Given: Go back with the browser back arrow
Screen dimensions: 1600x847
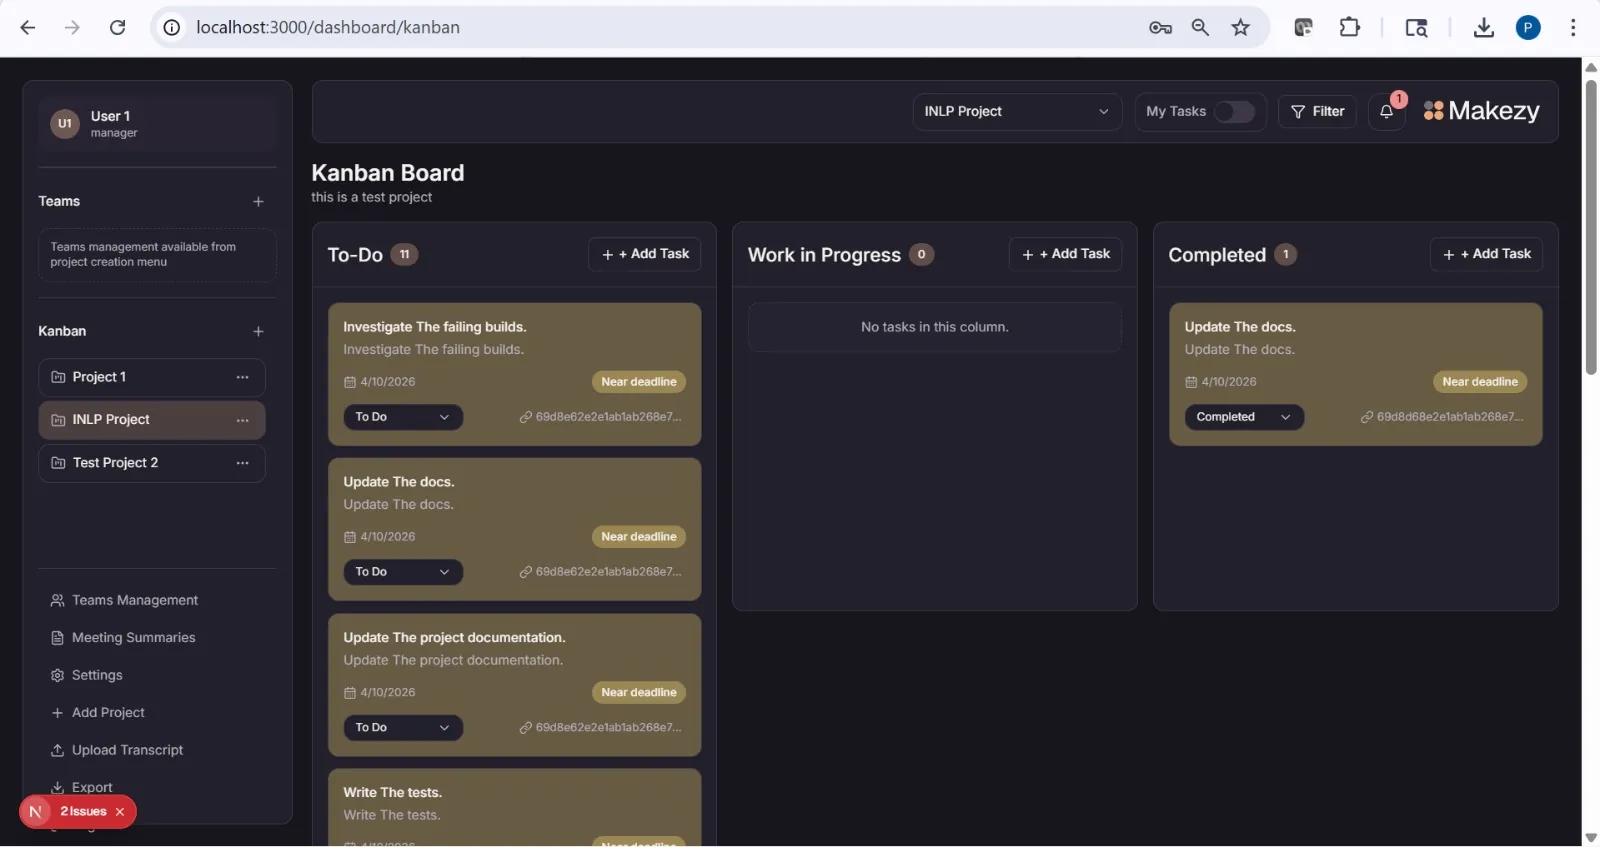Looking at the screenshot, I should click(x=28, y=28).
